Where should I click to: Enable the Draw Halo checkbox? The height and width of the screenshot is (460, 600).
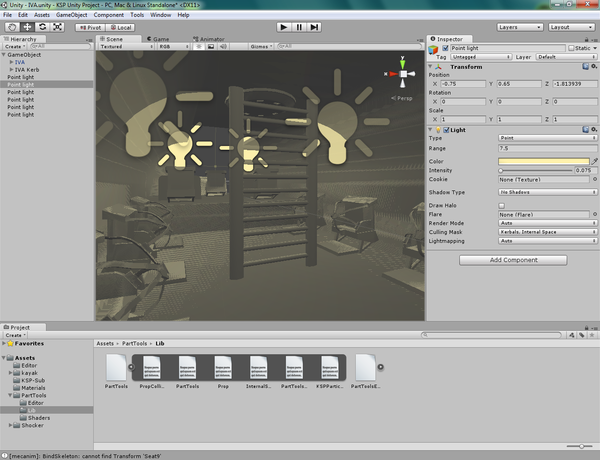(x=502, y=205)
